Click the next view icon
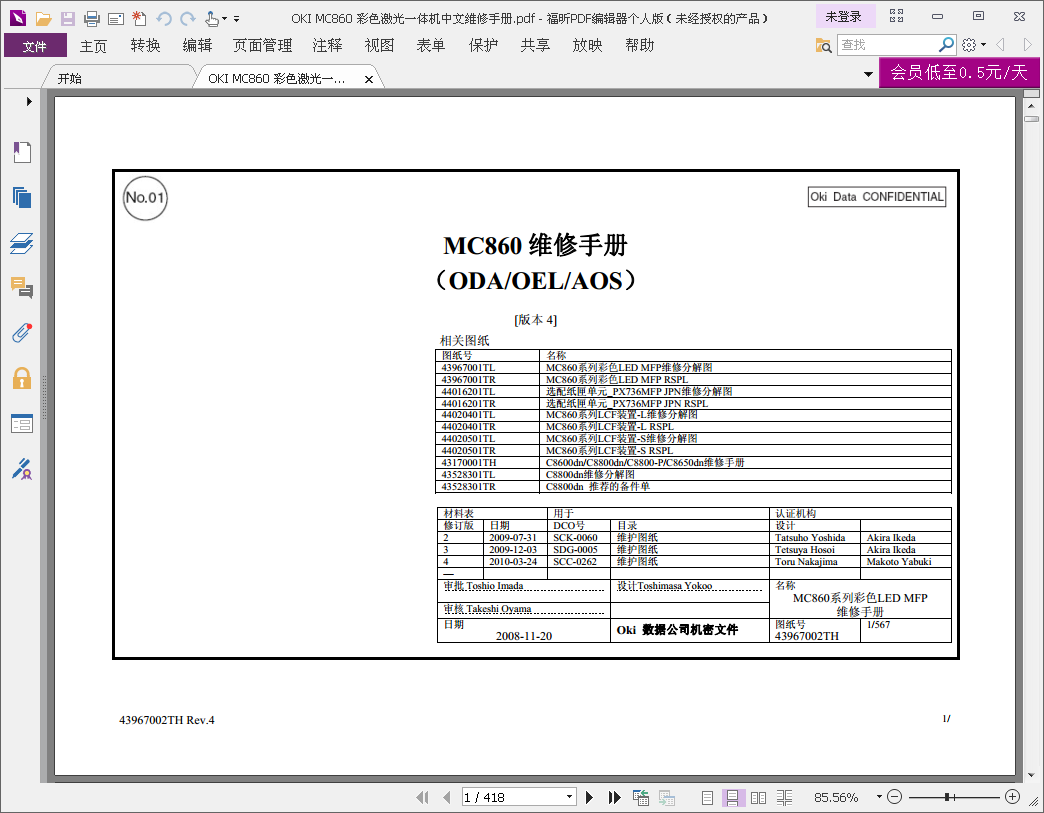 pyautogui.click(x=666, y=797)
